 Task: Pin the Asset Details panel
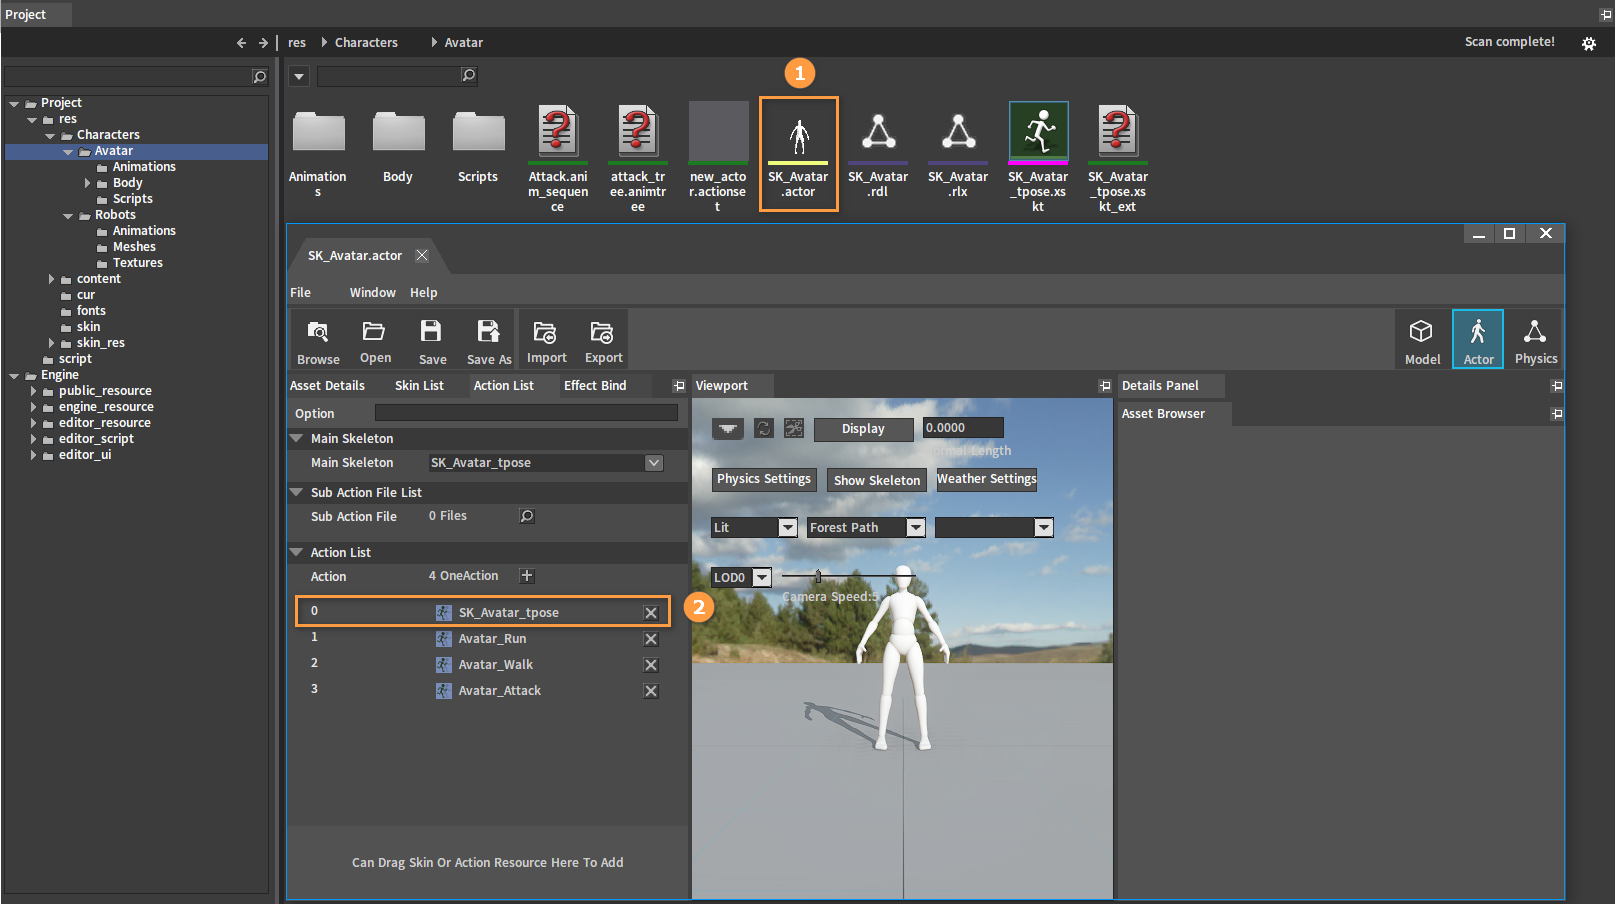point(679,386)
